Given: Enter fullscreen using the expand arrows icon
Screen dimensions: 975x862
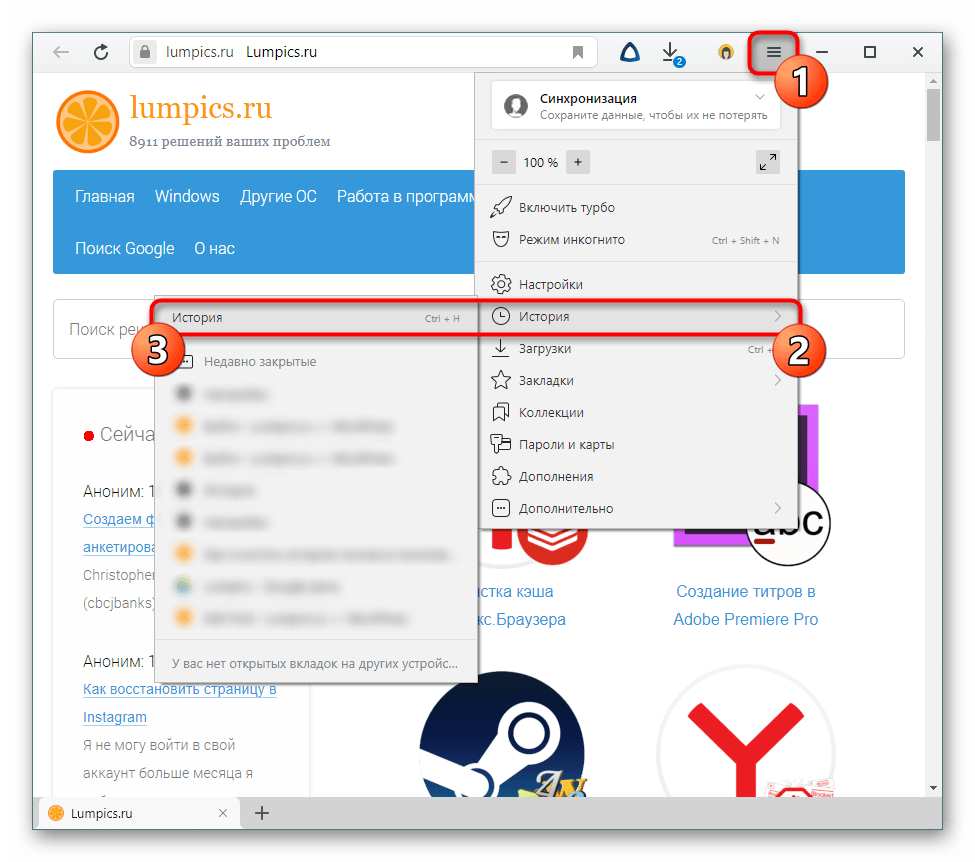Looking at the screenshot, I should (767, 162).
